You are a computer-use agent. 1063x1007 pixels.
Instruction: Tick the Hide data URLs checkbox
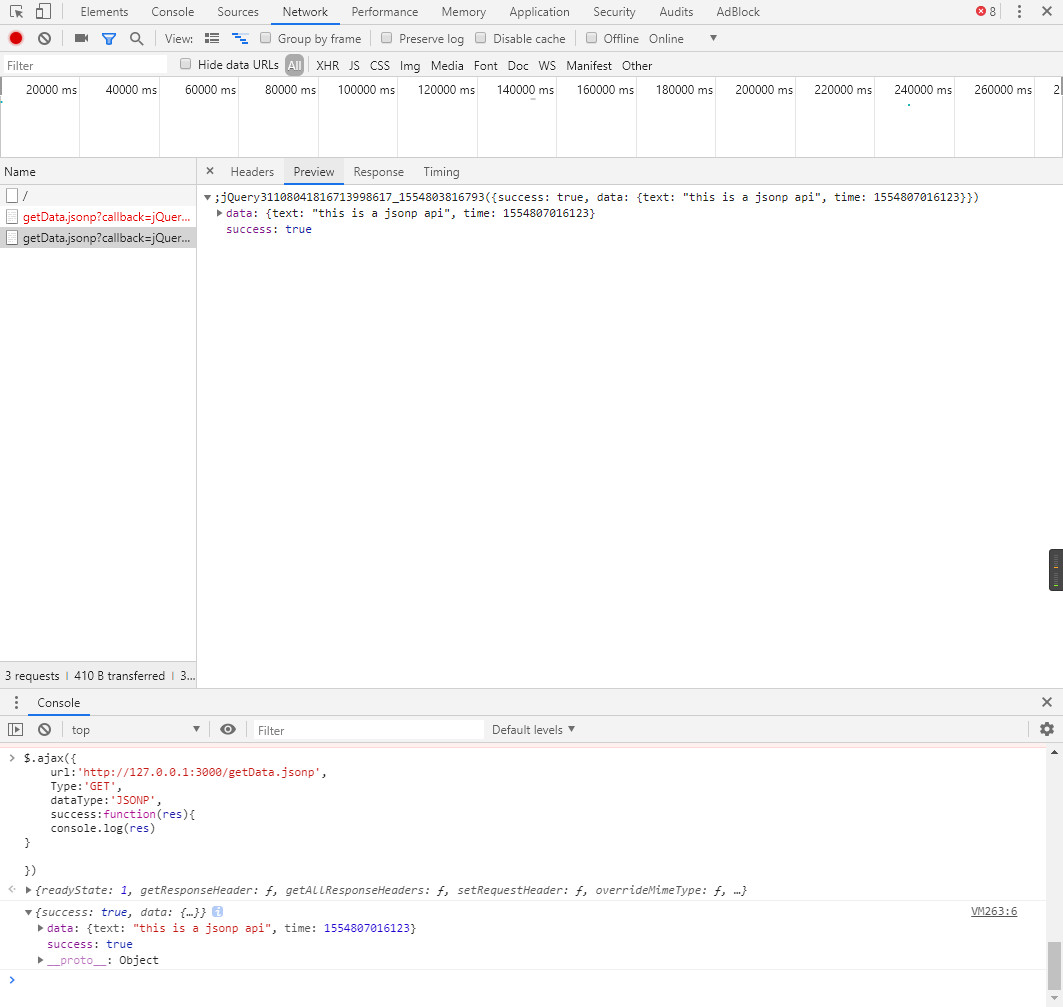[185, 64]
